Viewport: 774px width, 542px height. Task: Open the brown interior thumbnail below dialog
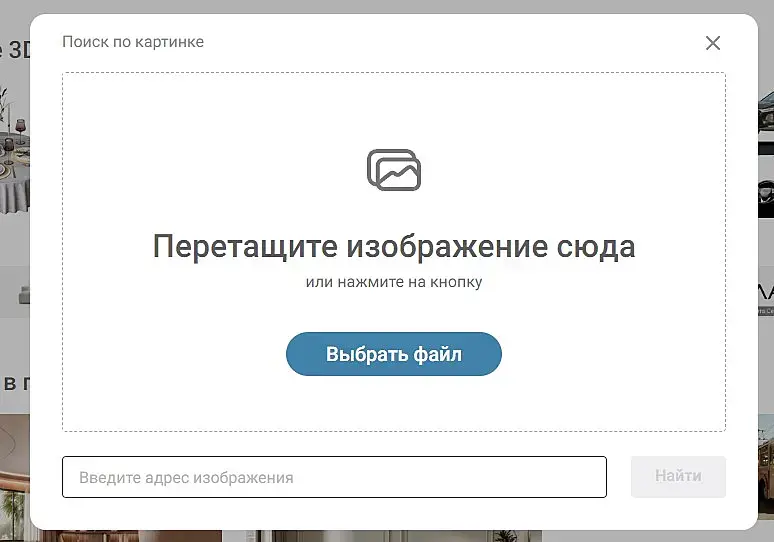coord(132,536)
